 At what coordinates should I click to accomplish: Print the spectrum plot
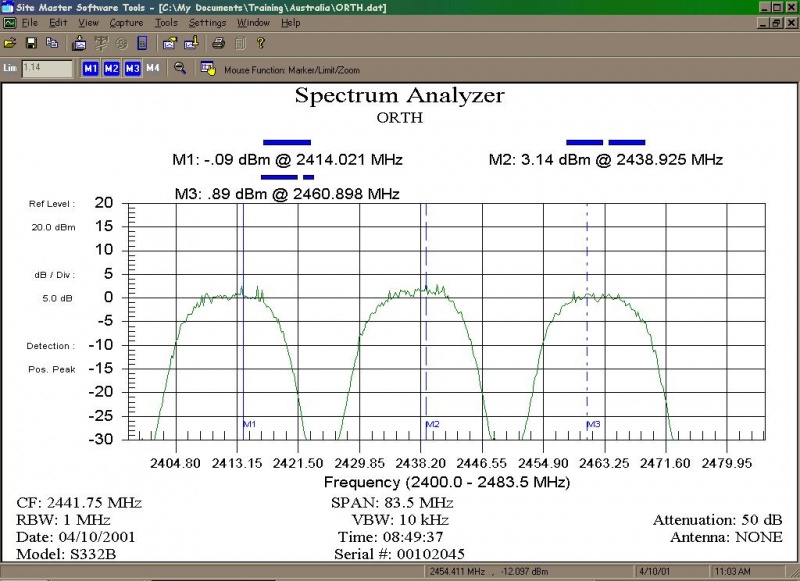click(x=217, y=43)
